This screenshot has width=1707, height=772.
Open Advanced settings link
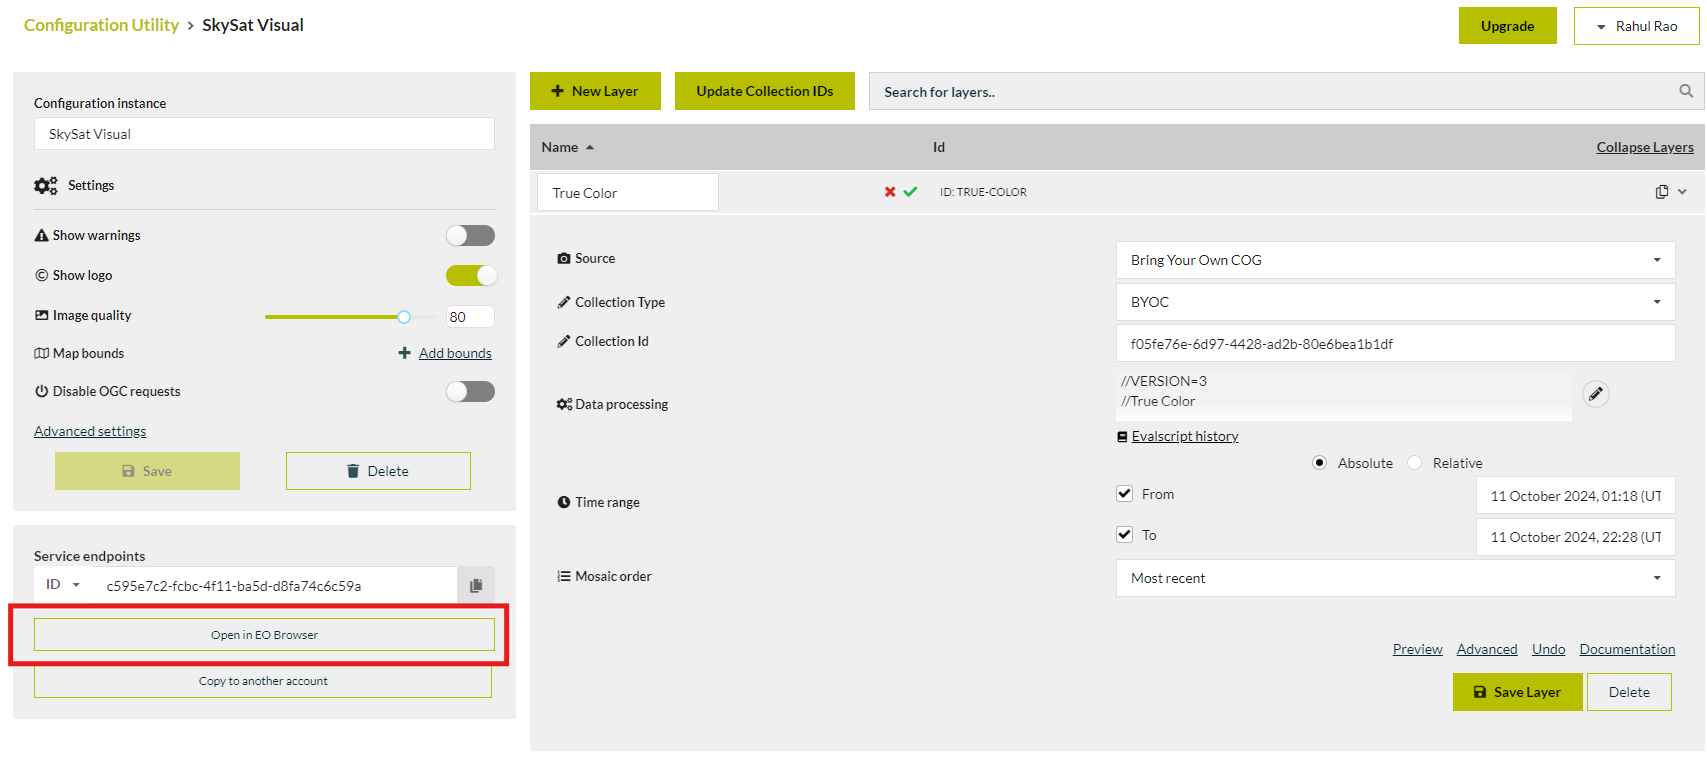tap(90, 431)
